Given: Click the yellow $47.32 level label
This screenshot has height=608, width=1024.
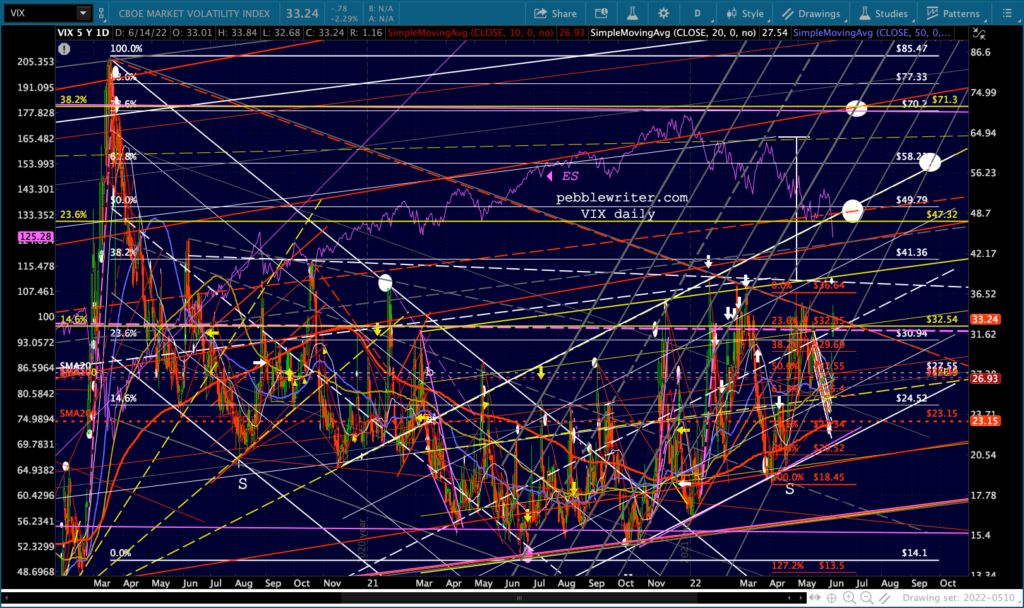Looking at the screenshot, I should tap(942, 214).
